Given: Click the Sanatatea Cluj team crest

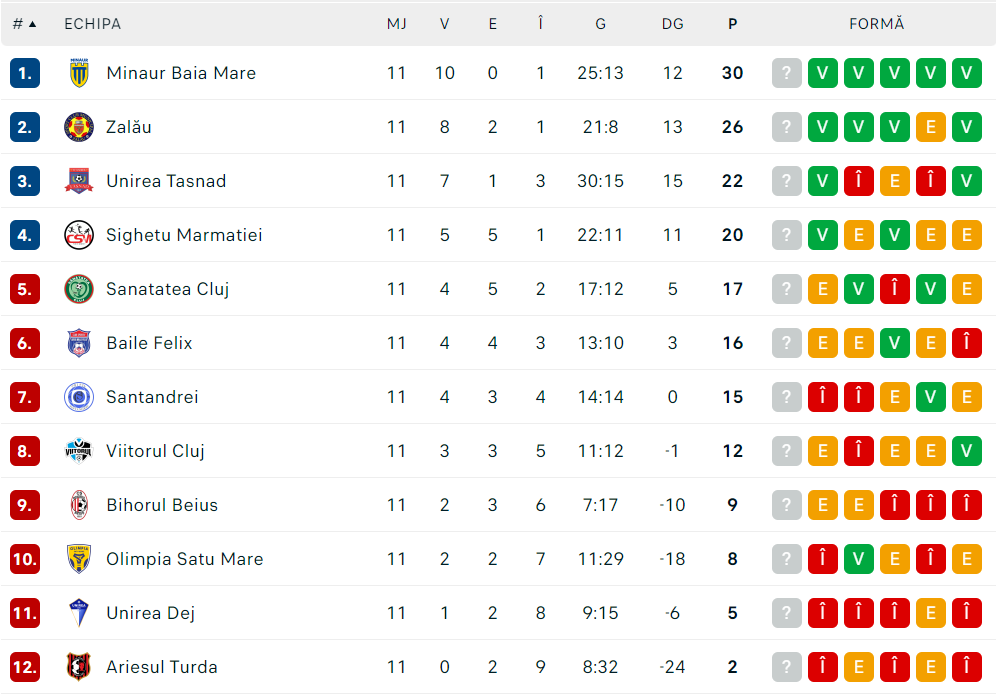Looking at the screenshot, I should click(79, 289).
